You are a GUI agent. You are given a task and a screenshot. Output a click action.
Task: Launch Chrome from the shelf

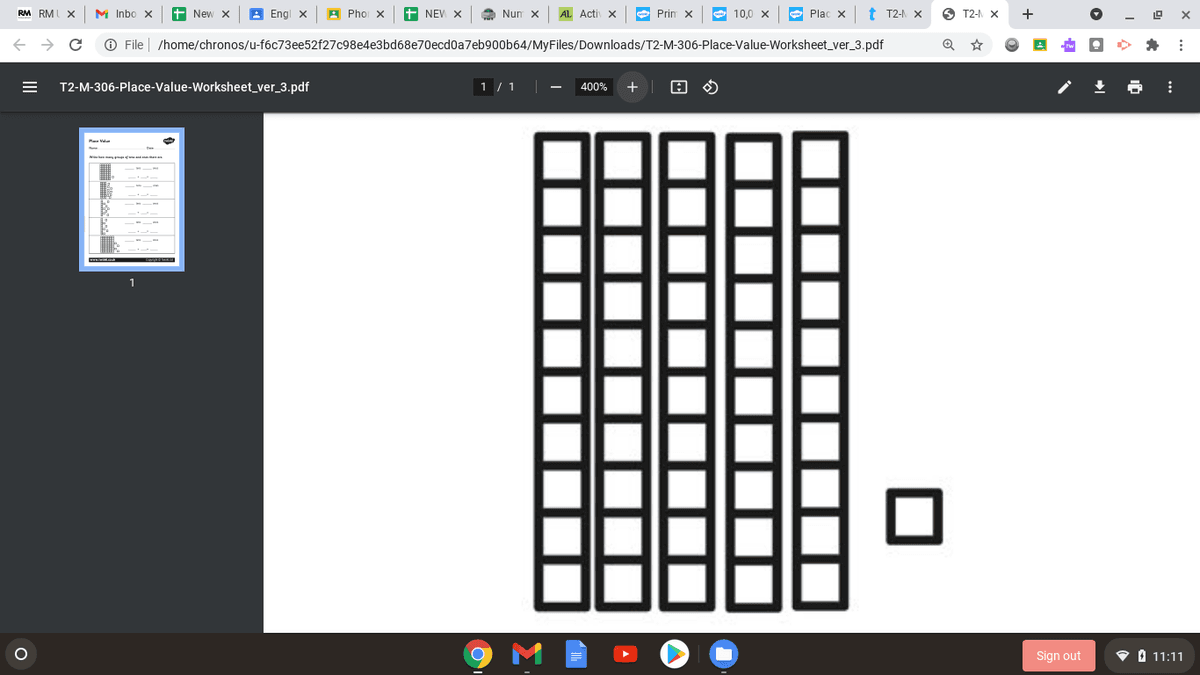(478, 655)
